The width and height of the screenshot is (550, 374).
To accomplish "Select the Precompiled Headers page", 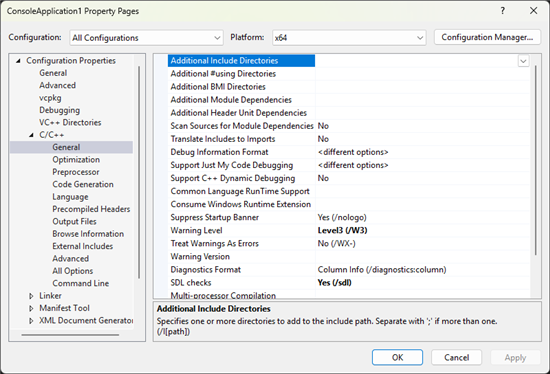I will click(x=91, y=209).
